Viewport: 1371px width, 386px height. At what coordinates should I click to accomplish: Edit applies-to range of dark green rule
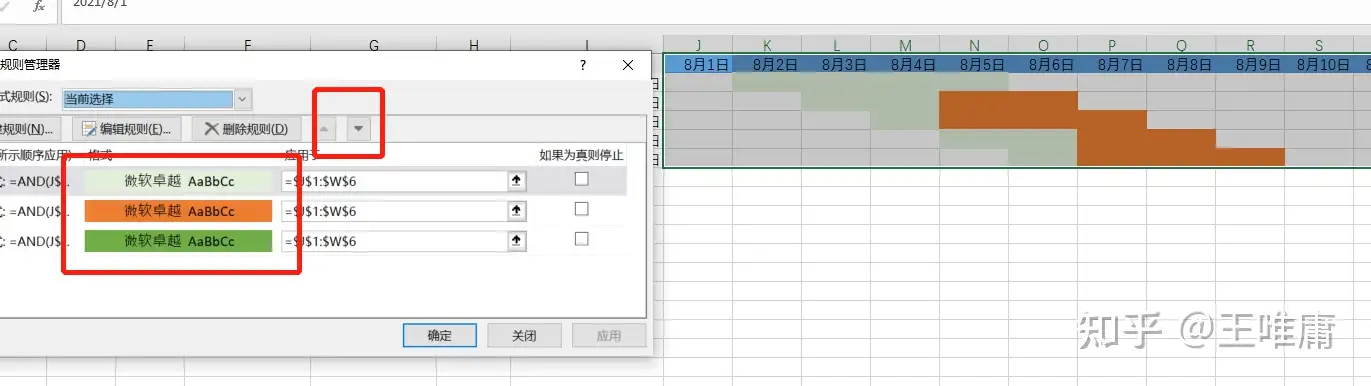(x=395, y=241)
